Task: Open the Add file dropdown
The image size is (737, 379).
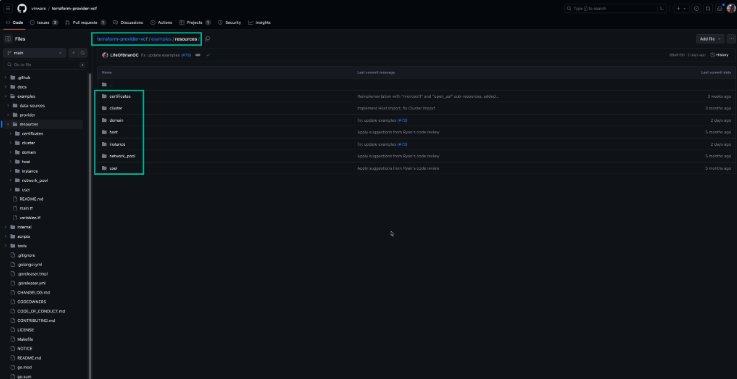Action: [x=710, y=39]
